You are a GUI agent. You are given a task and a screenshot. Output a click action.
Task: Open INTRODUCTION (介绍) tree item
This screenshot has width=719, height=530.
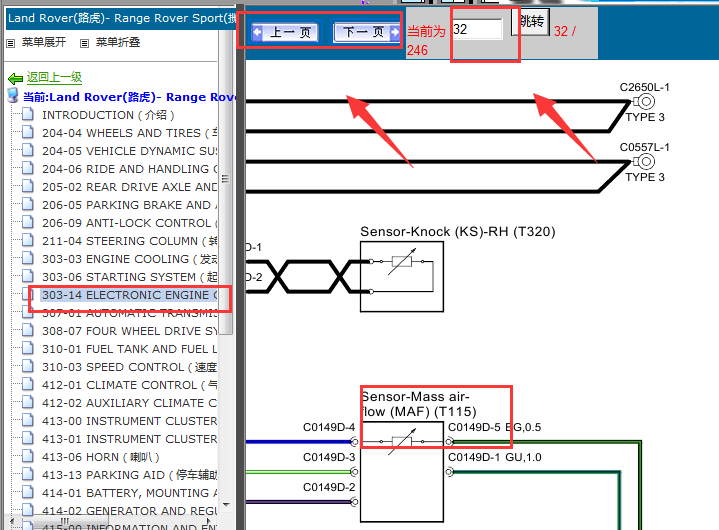(108, 115)
